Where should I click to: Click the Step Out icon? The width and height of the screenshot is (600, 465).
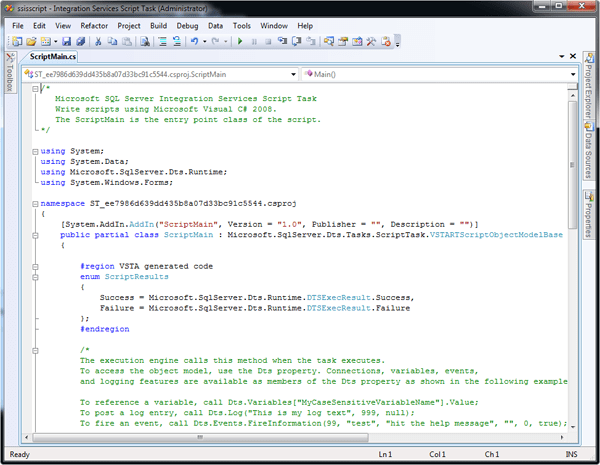click(x=311, y=41)
